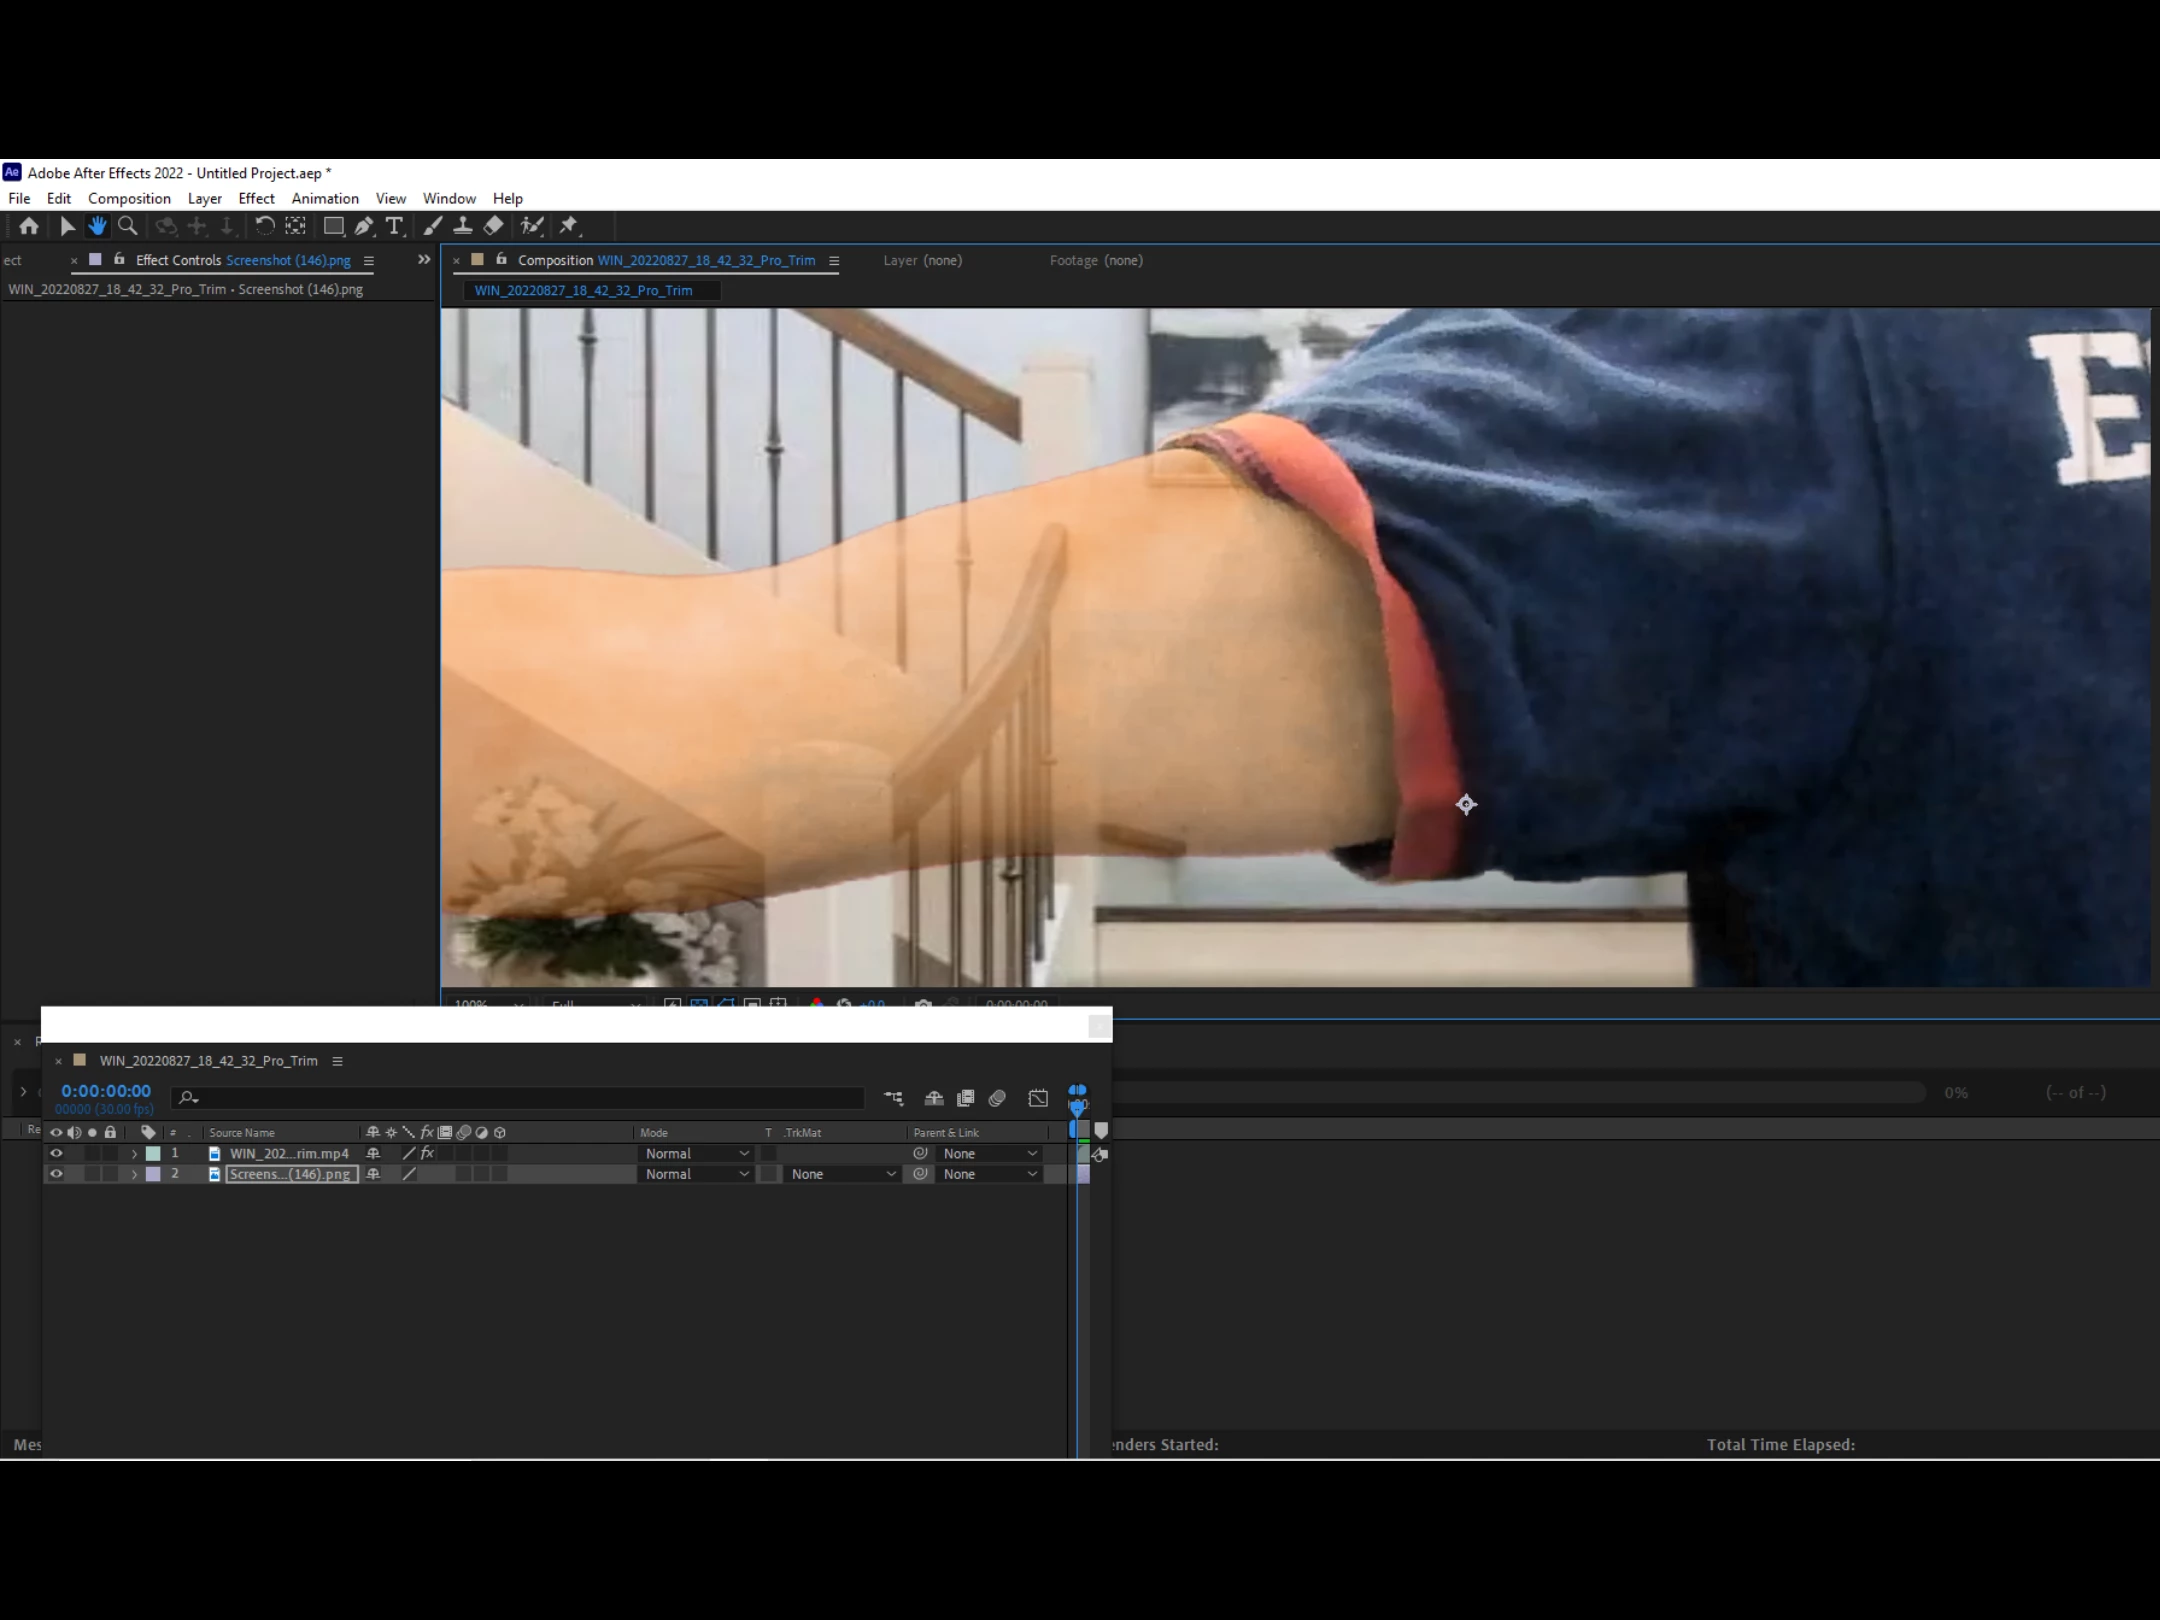Hide the Screens...(146).png layer eye
This screenshot has width=2160, height=1620.
coord(56,1174)
